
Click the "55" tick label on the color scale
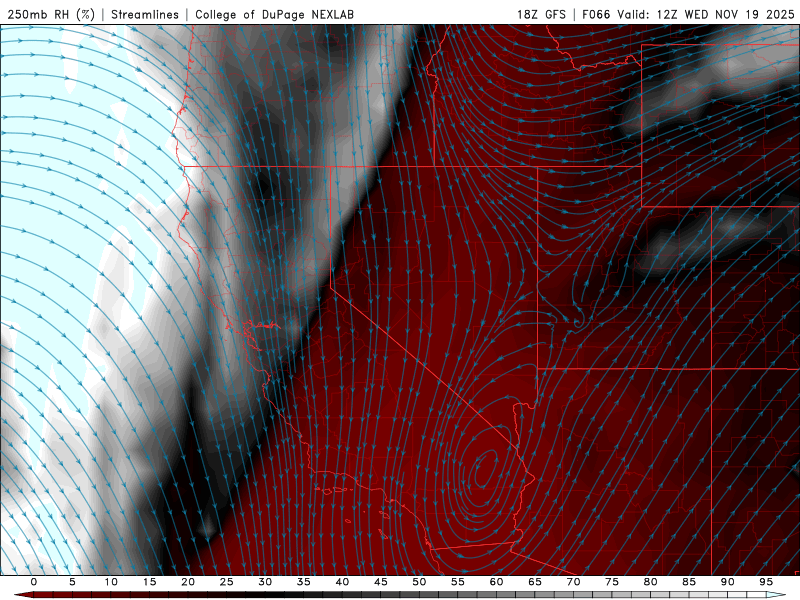click(x=457, y=582)
